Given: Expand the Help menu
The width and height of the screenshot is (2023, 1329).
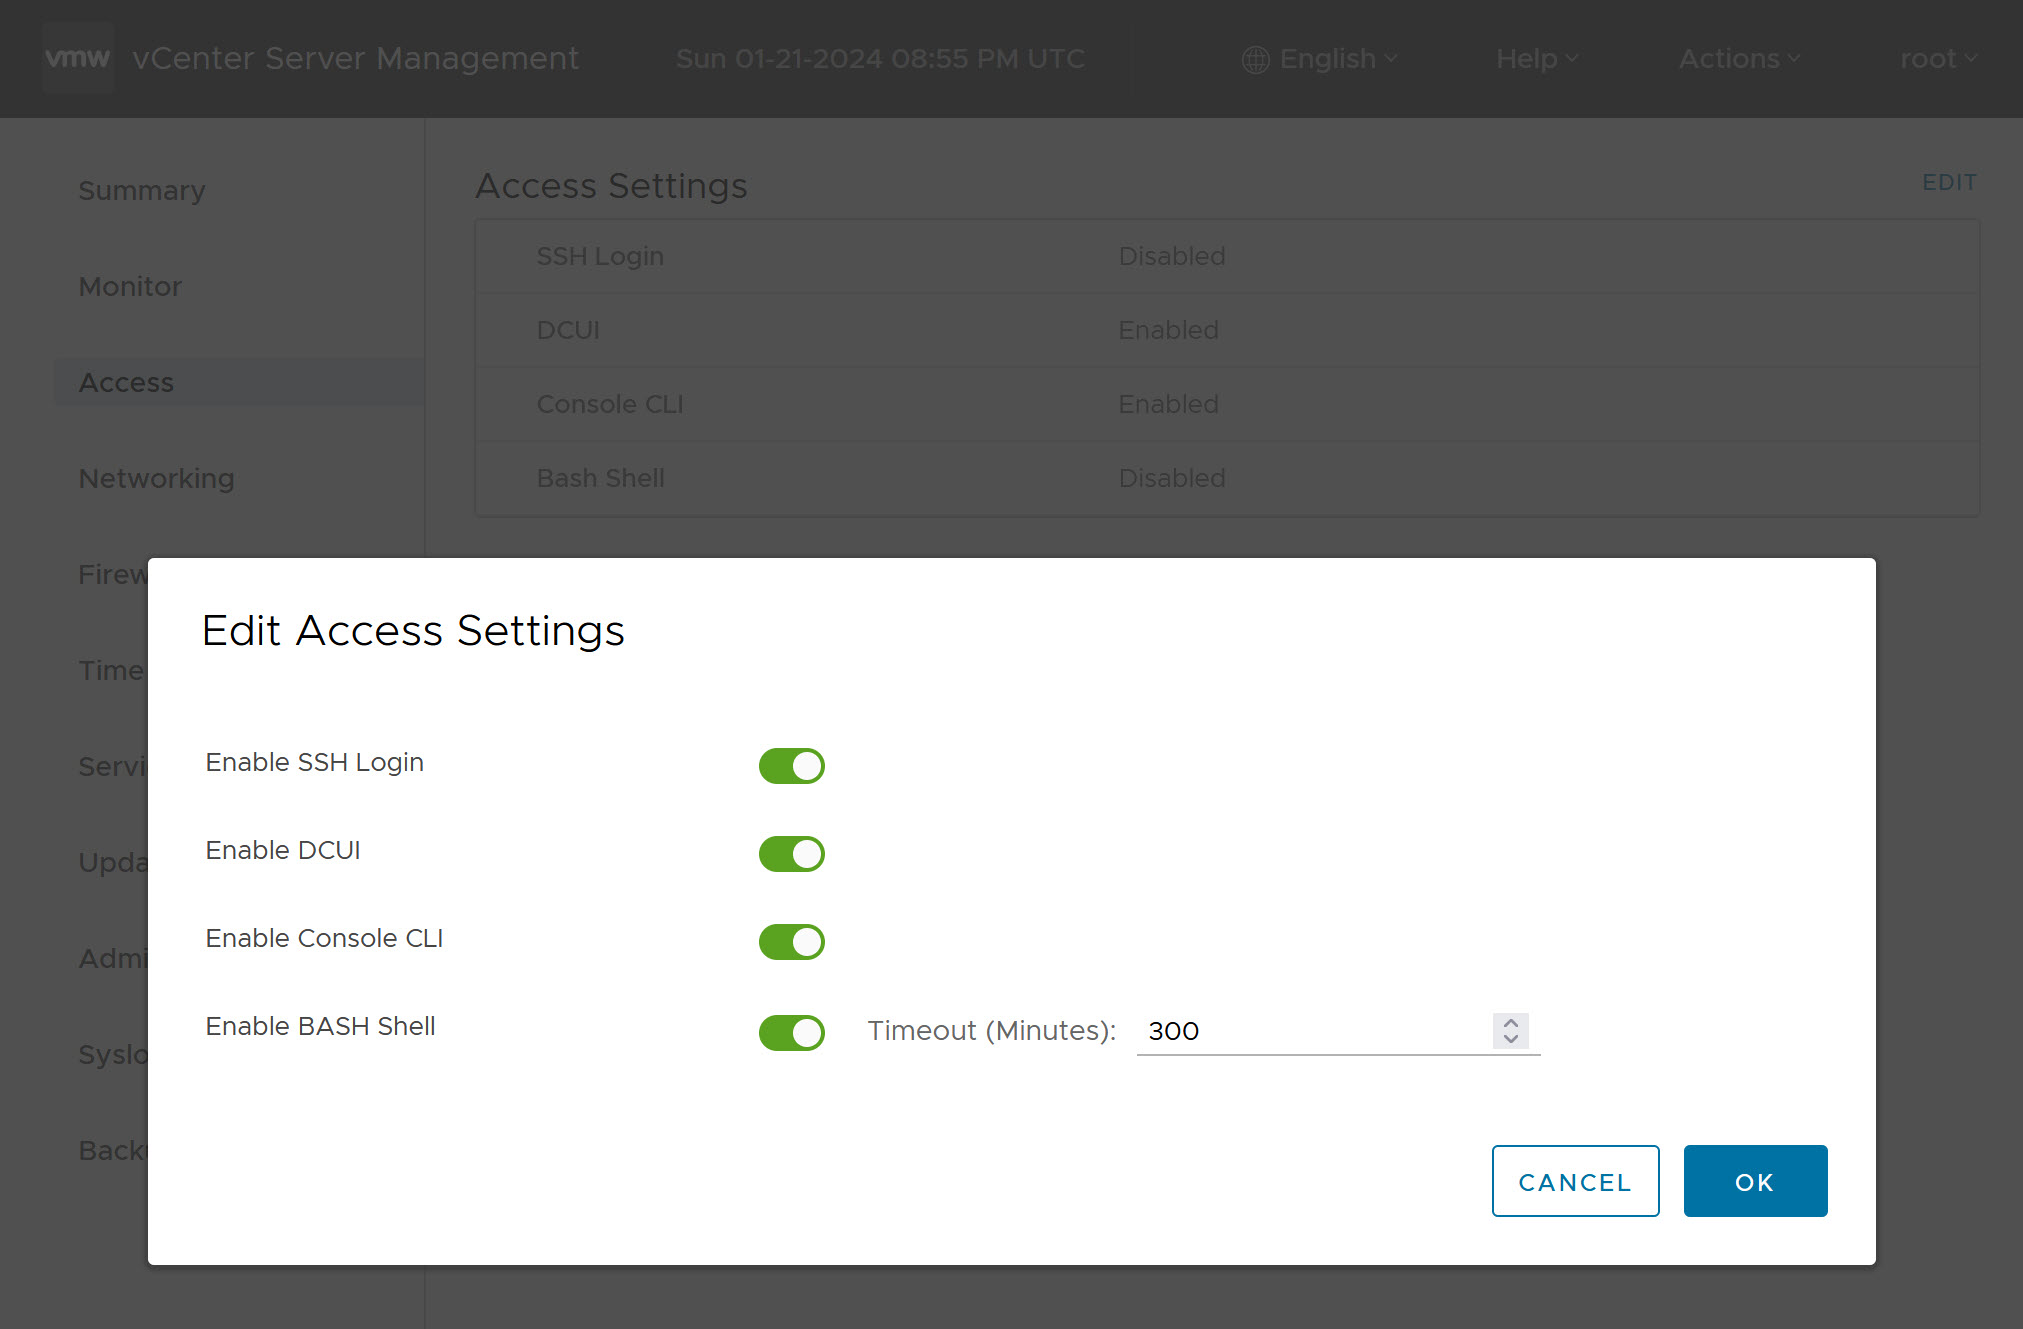Looking at the screenshot, I should coord(1537,59).
